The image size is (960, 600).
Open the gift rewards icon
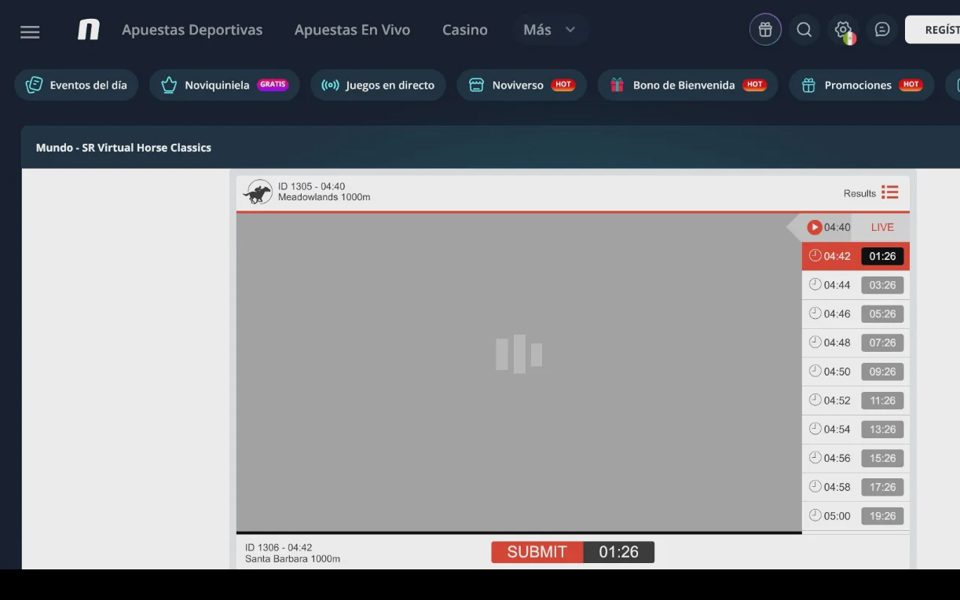[x=765, y=29]
